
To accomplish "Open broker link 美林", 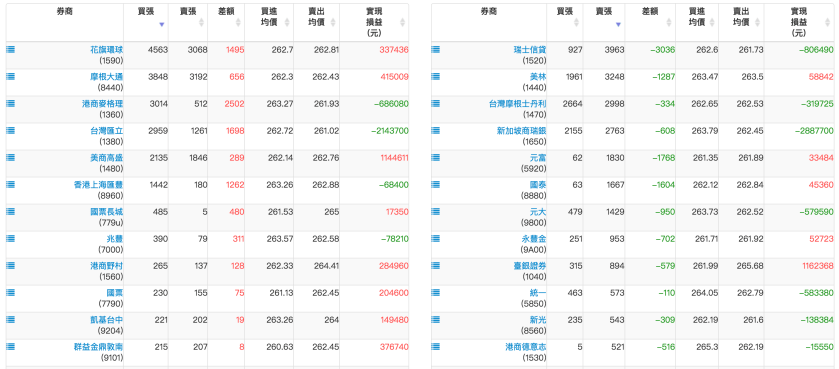I will [x=538, y=76].
